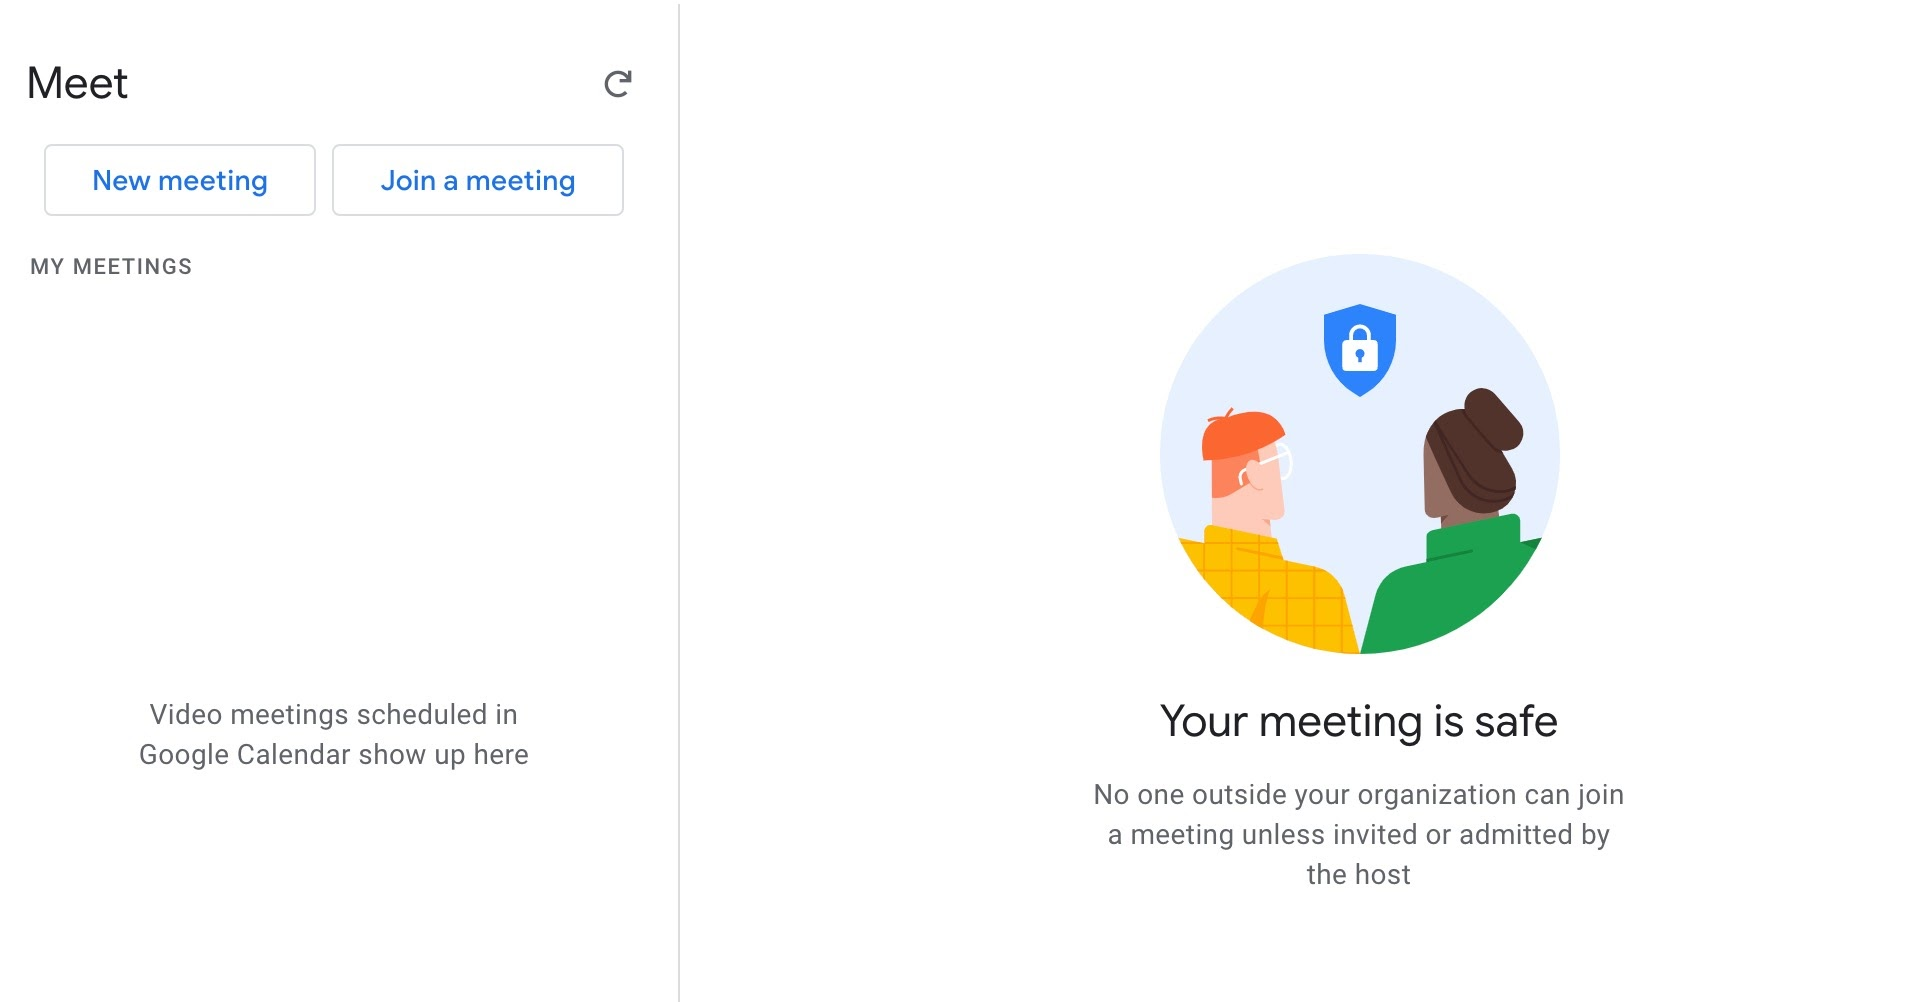The image size is (1922, 1002).
Task: Select the MY MEETINGS section label
Action: pyautogui.click(x=111, y=267)
